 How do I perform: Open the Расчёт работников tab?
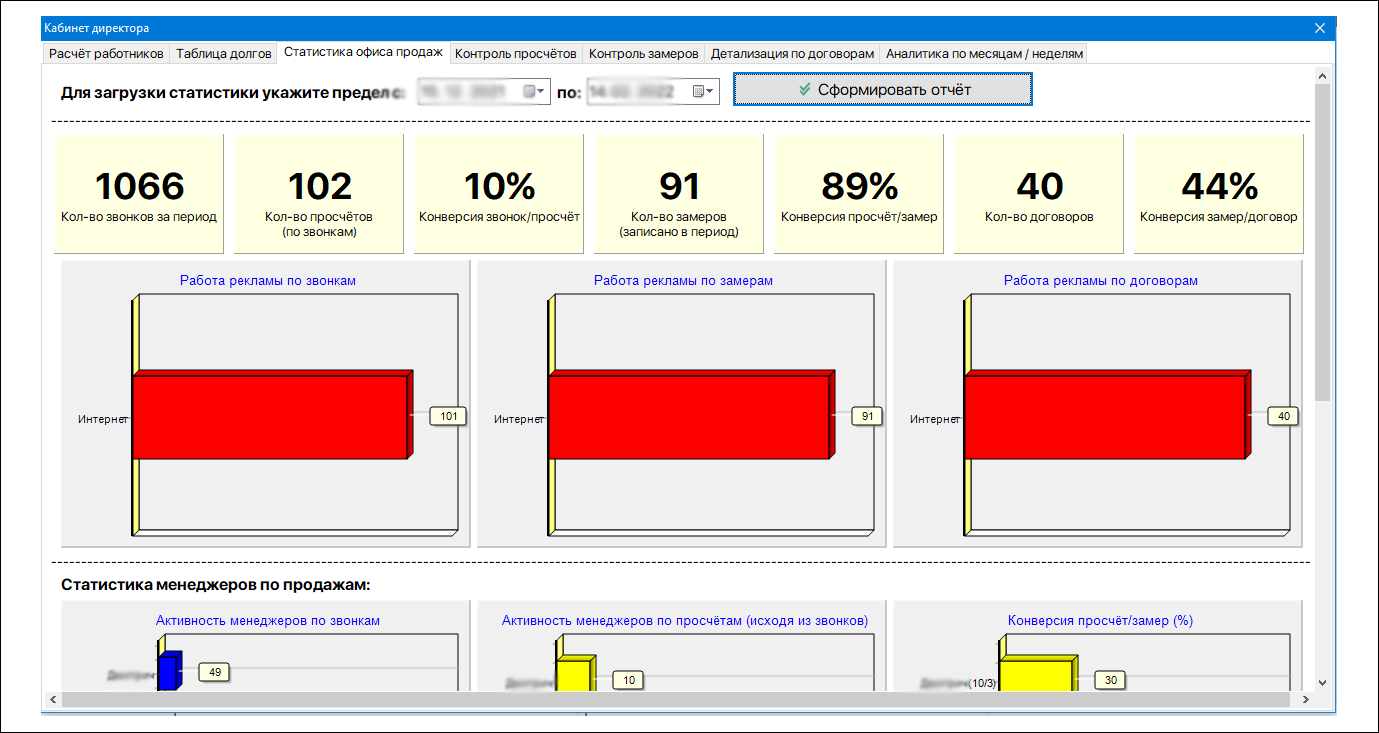105,53
